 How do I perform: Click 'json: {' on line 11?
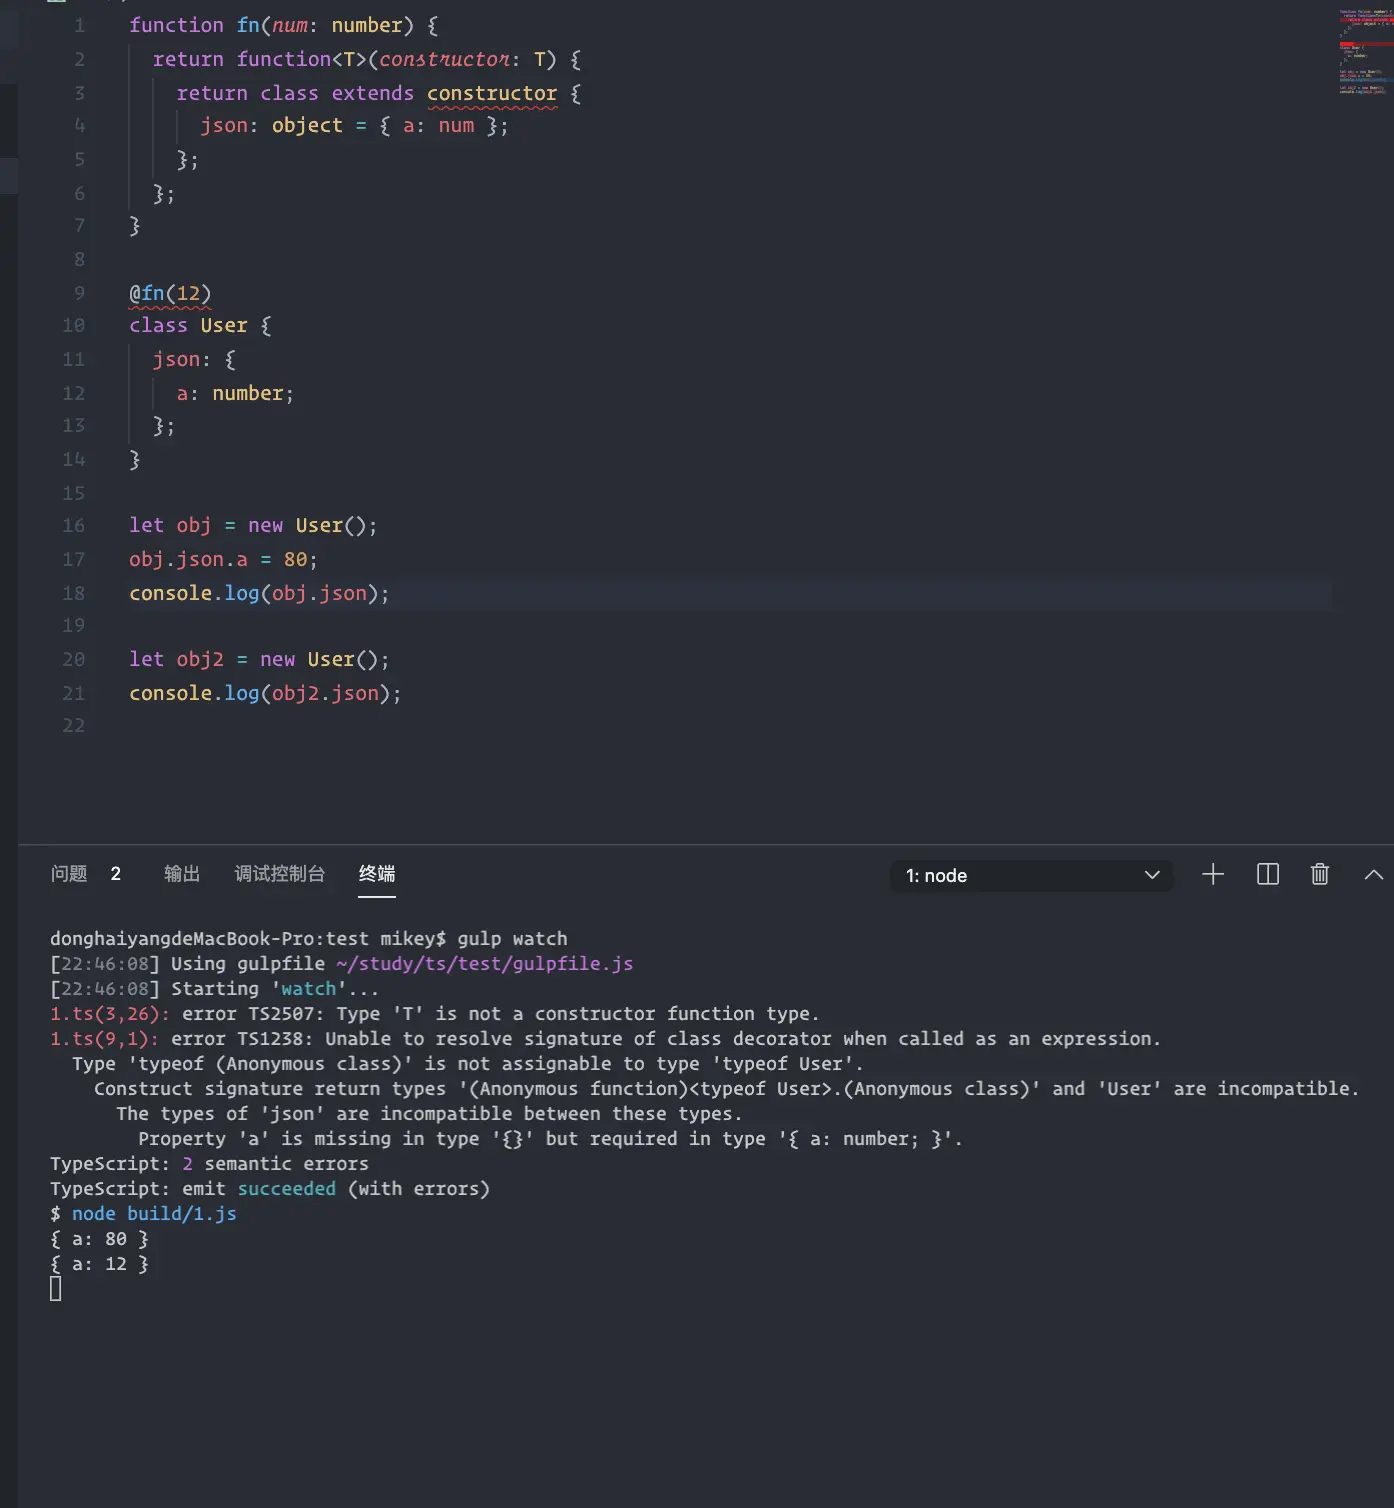[194, 359]
